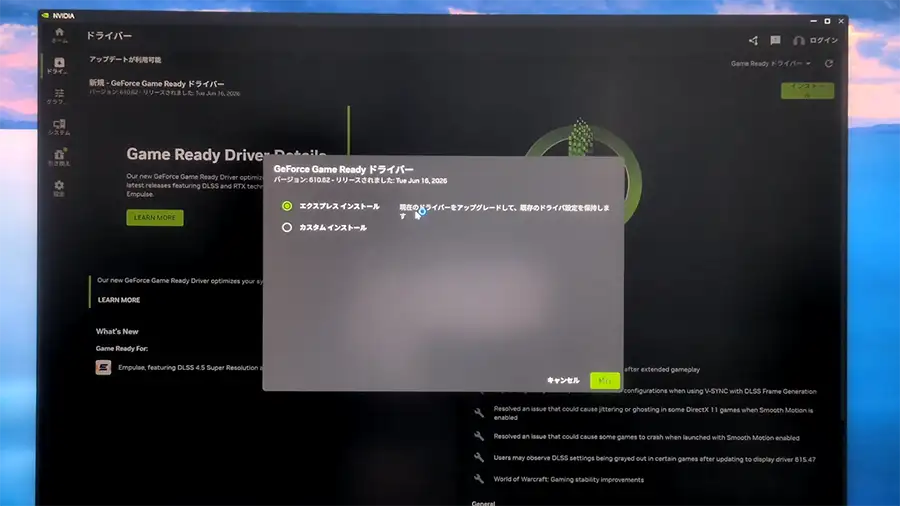900x506 pixels.
Task: Refresh the driver list with the reload icon
Action: click(829, 64)
